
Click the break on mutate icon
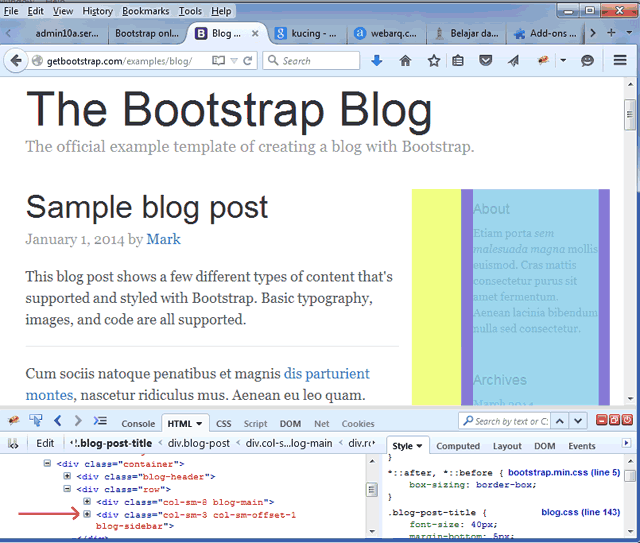pyautogui.click(x=13, y=443)
